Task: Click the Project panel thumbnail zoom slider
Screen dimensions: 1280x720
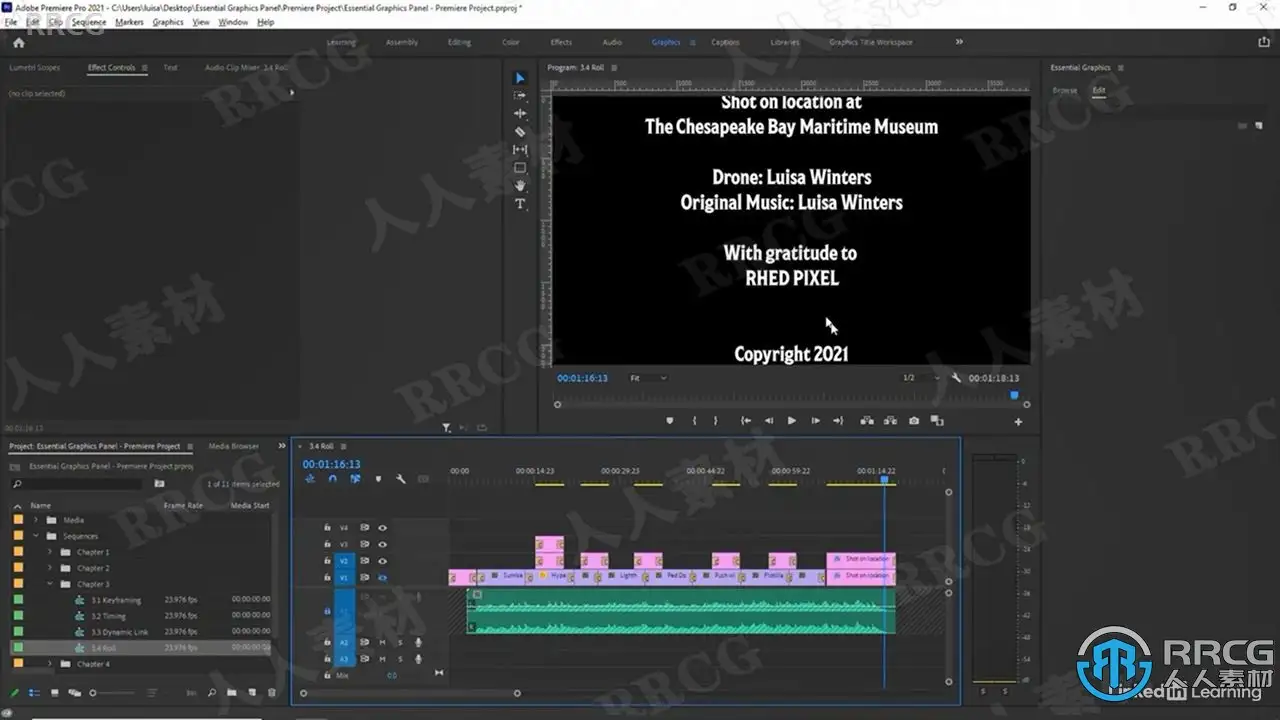Action: click(x=113, y=692)
